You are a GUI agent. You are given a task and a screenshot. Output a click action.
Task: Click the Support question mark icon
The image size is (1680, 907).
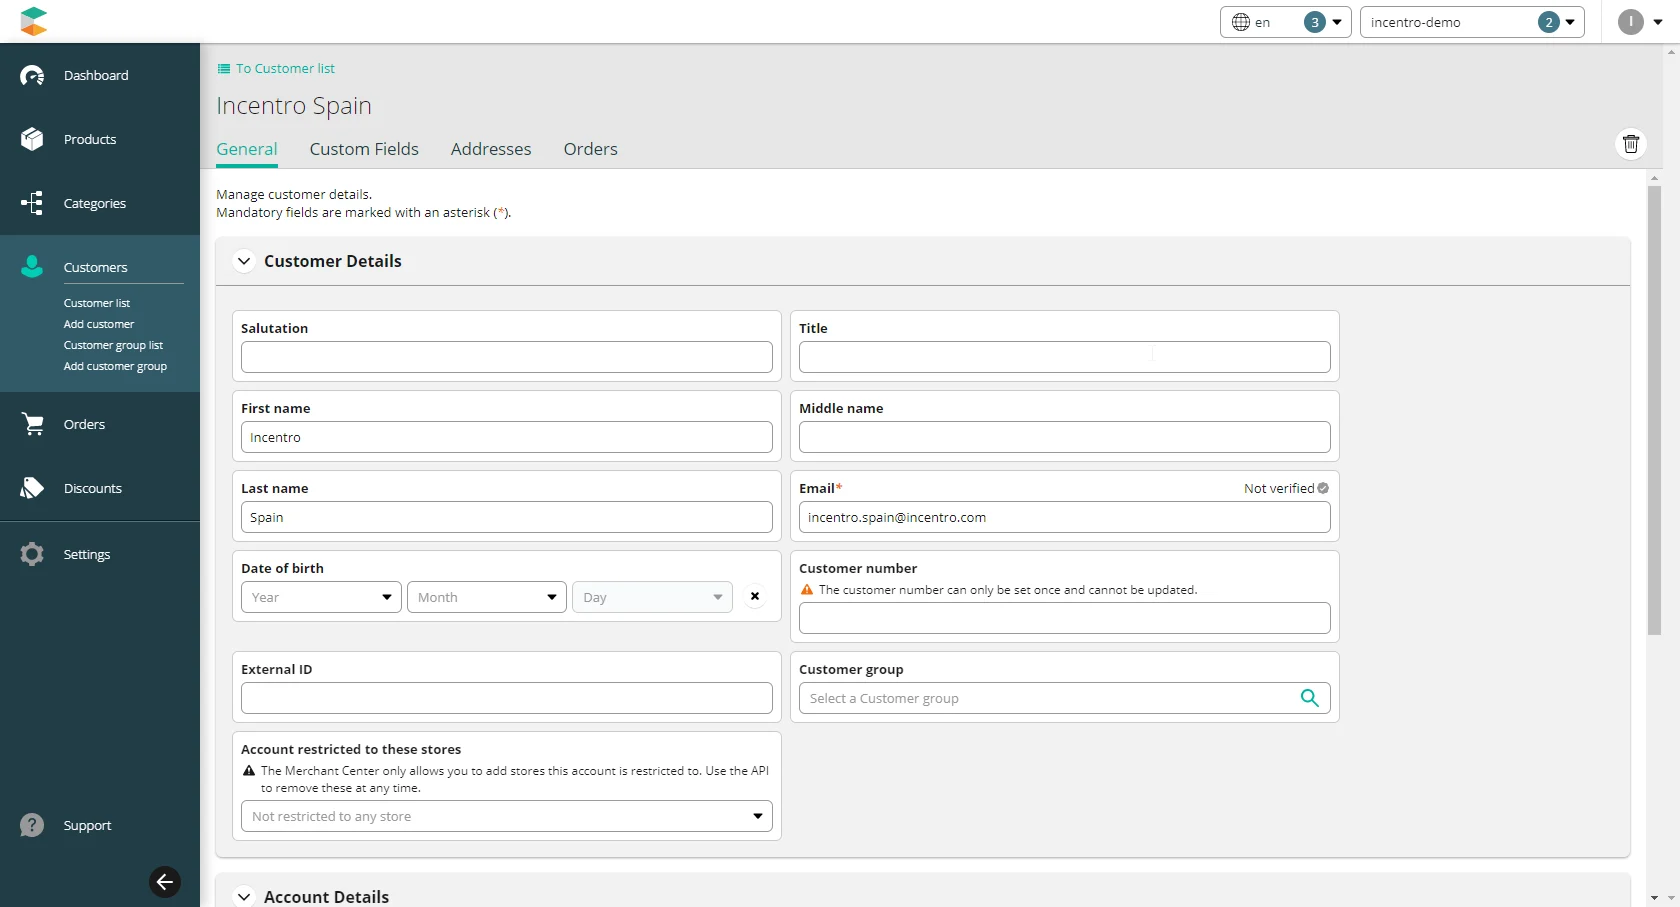click(x=32, y=825)
